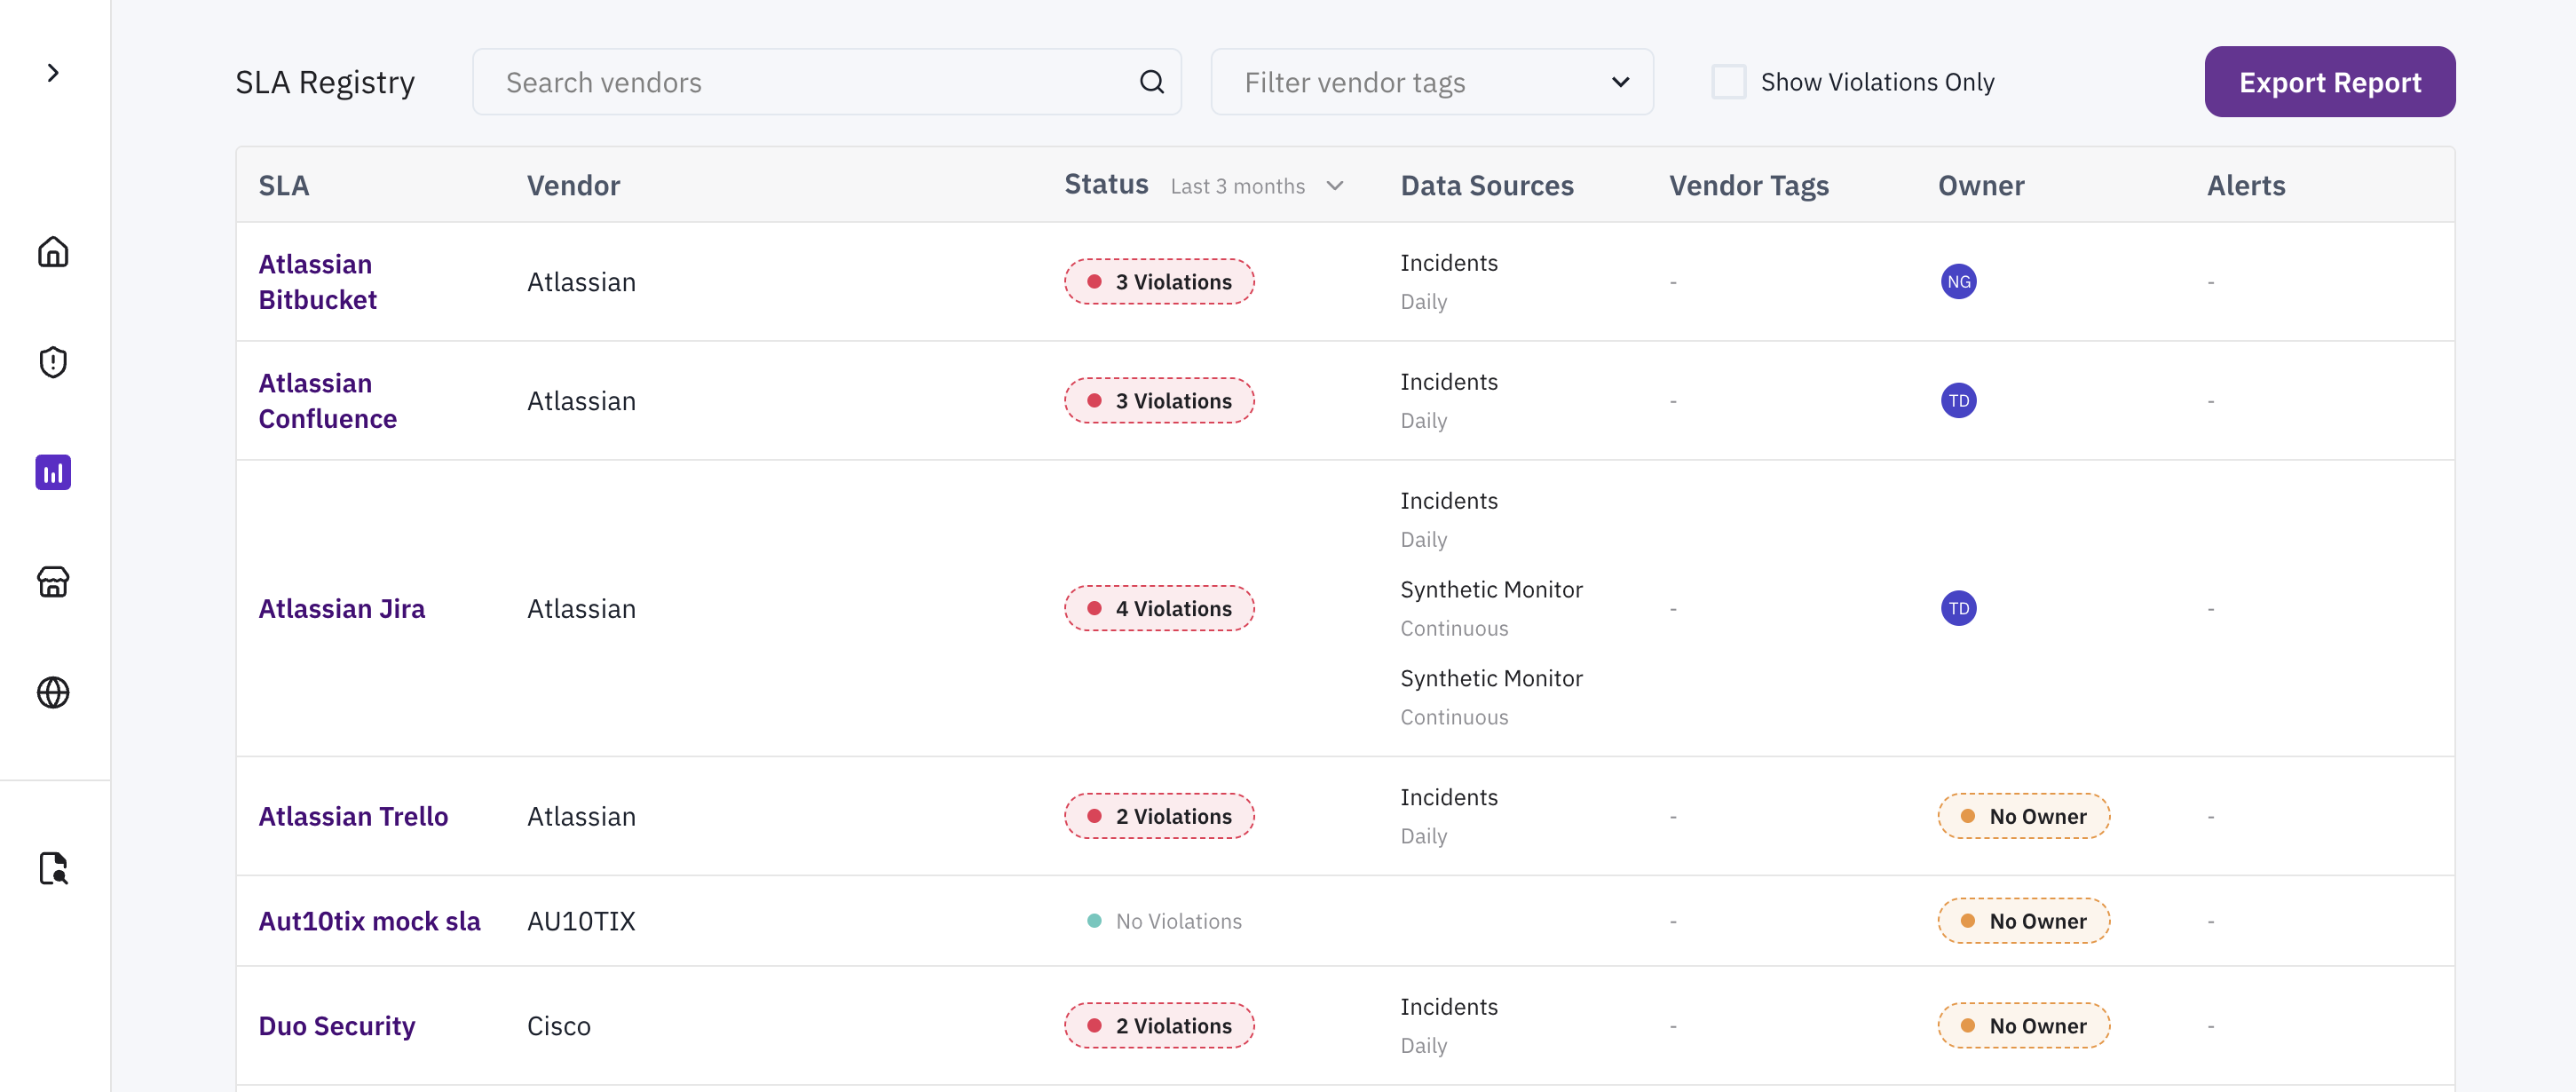
Task: Change the Last 3 months status period
Action: [1256, 186]
